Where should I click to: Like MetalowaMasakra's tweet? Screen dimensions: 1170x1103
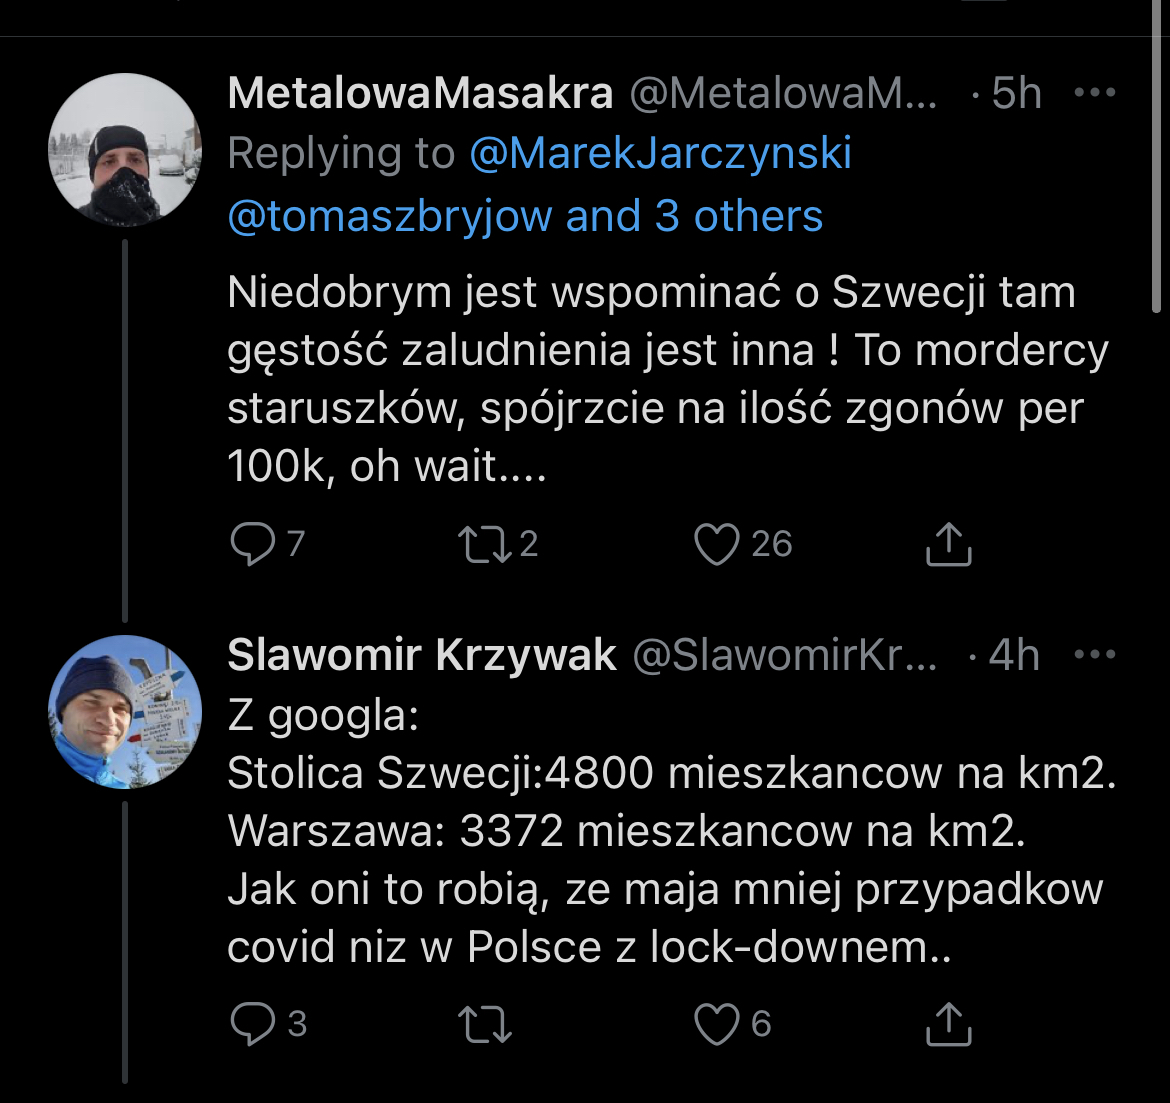click(x=716, y=544)
